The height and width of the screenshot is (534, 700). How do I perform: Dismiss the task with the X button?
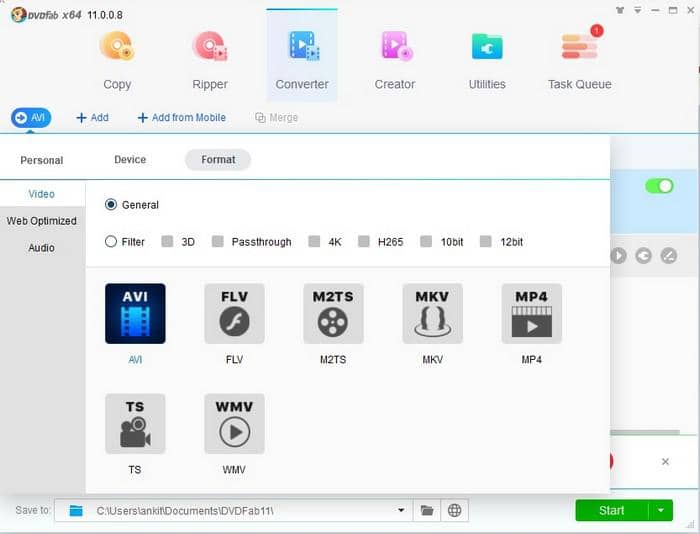665,461
